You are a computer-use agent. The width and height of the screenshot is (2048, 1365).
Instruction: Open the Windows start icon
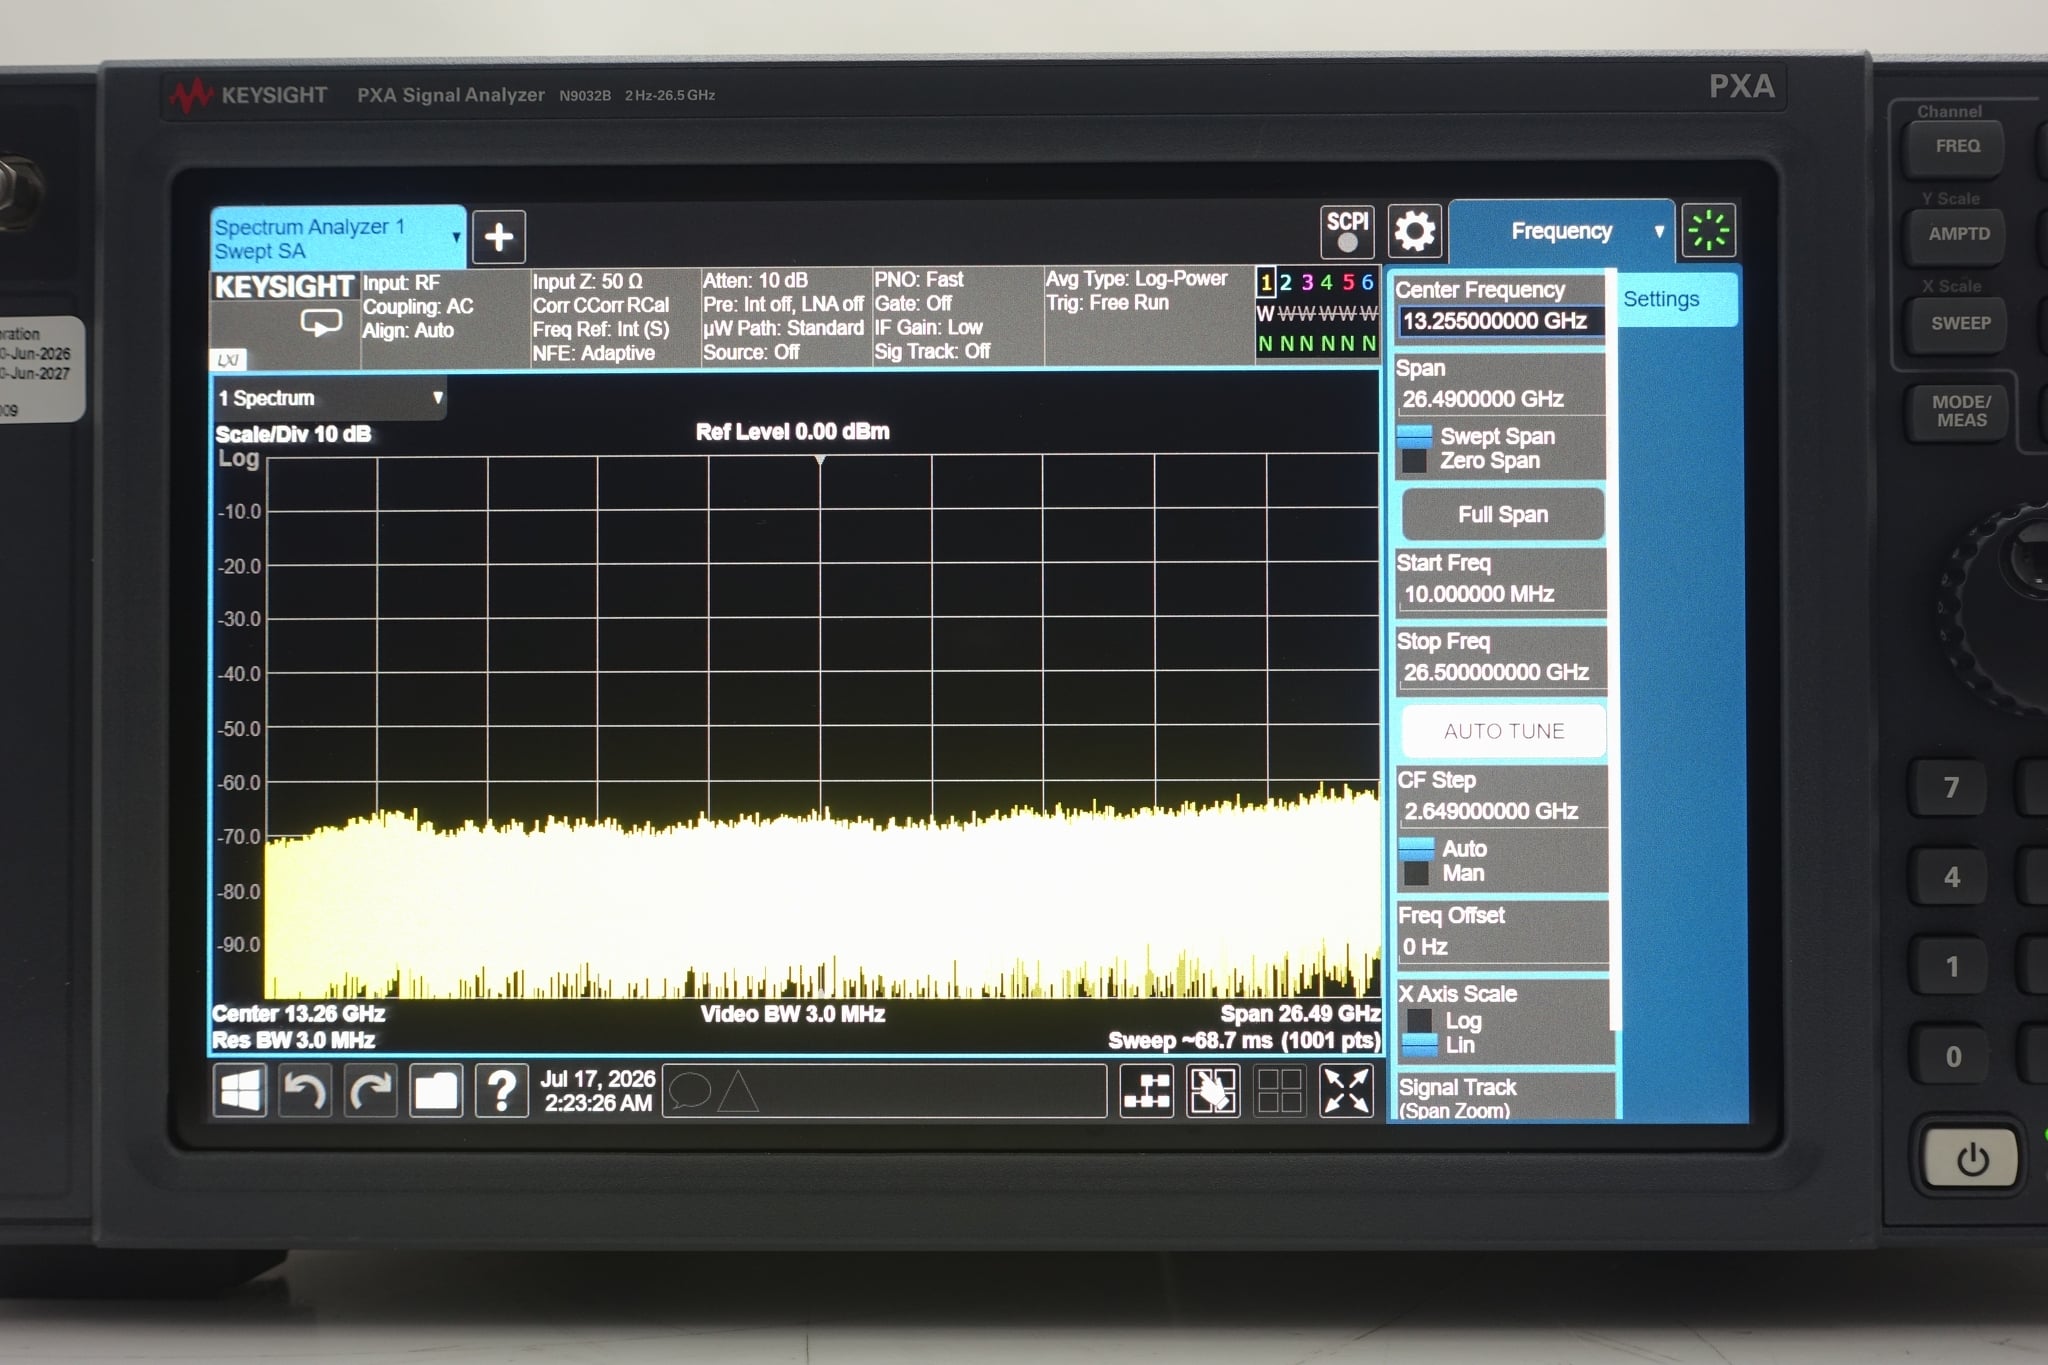(x=239, y=1090)
